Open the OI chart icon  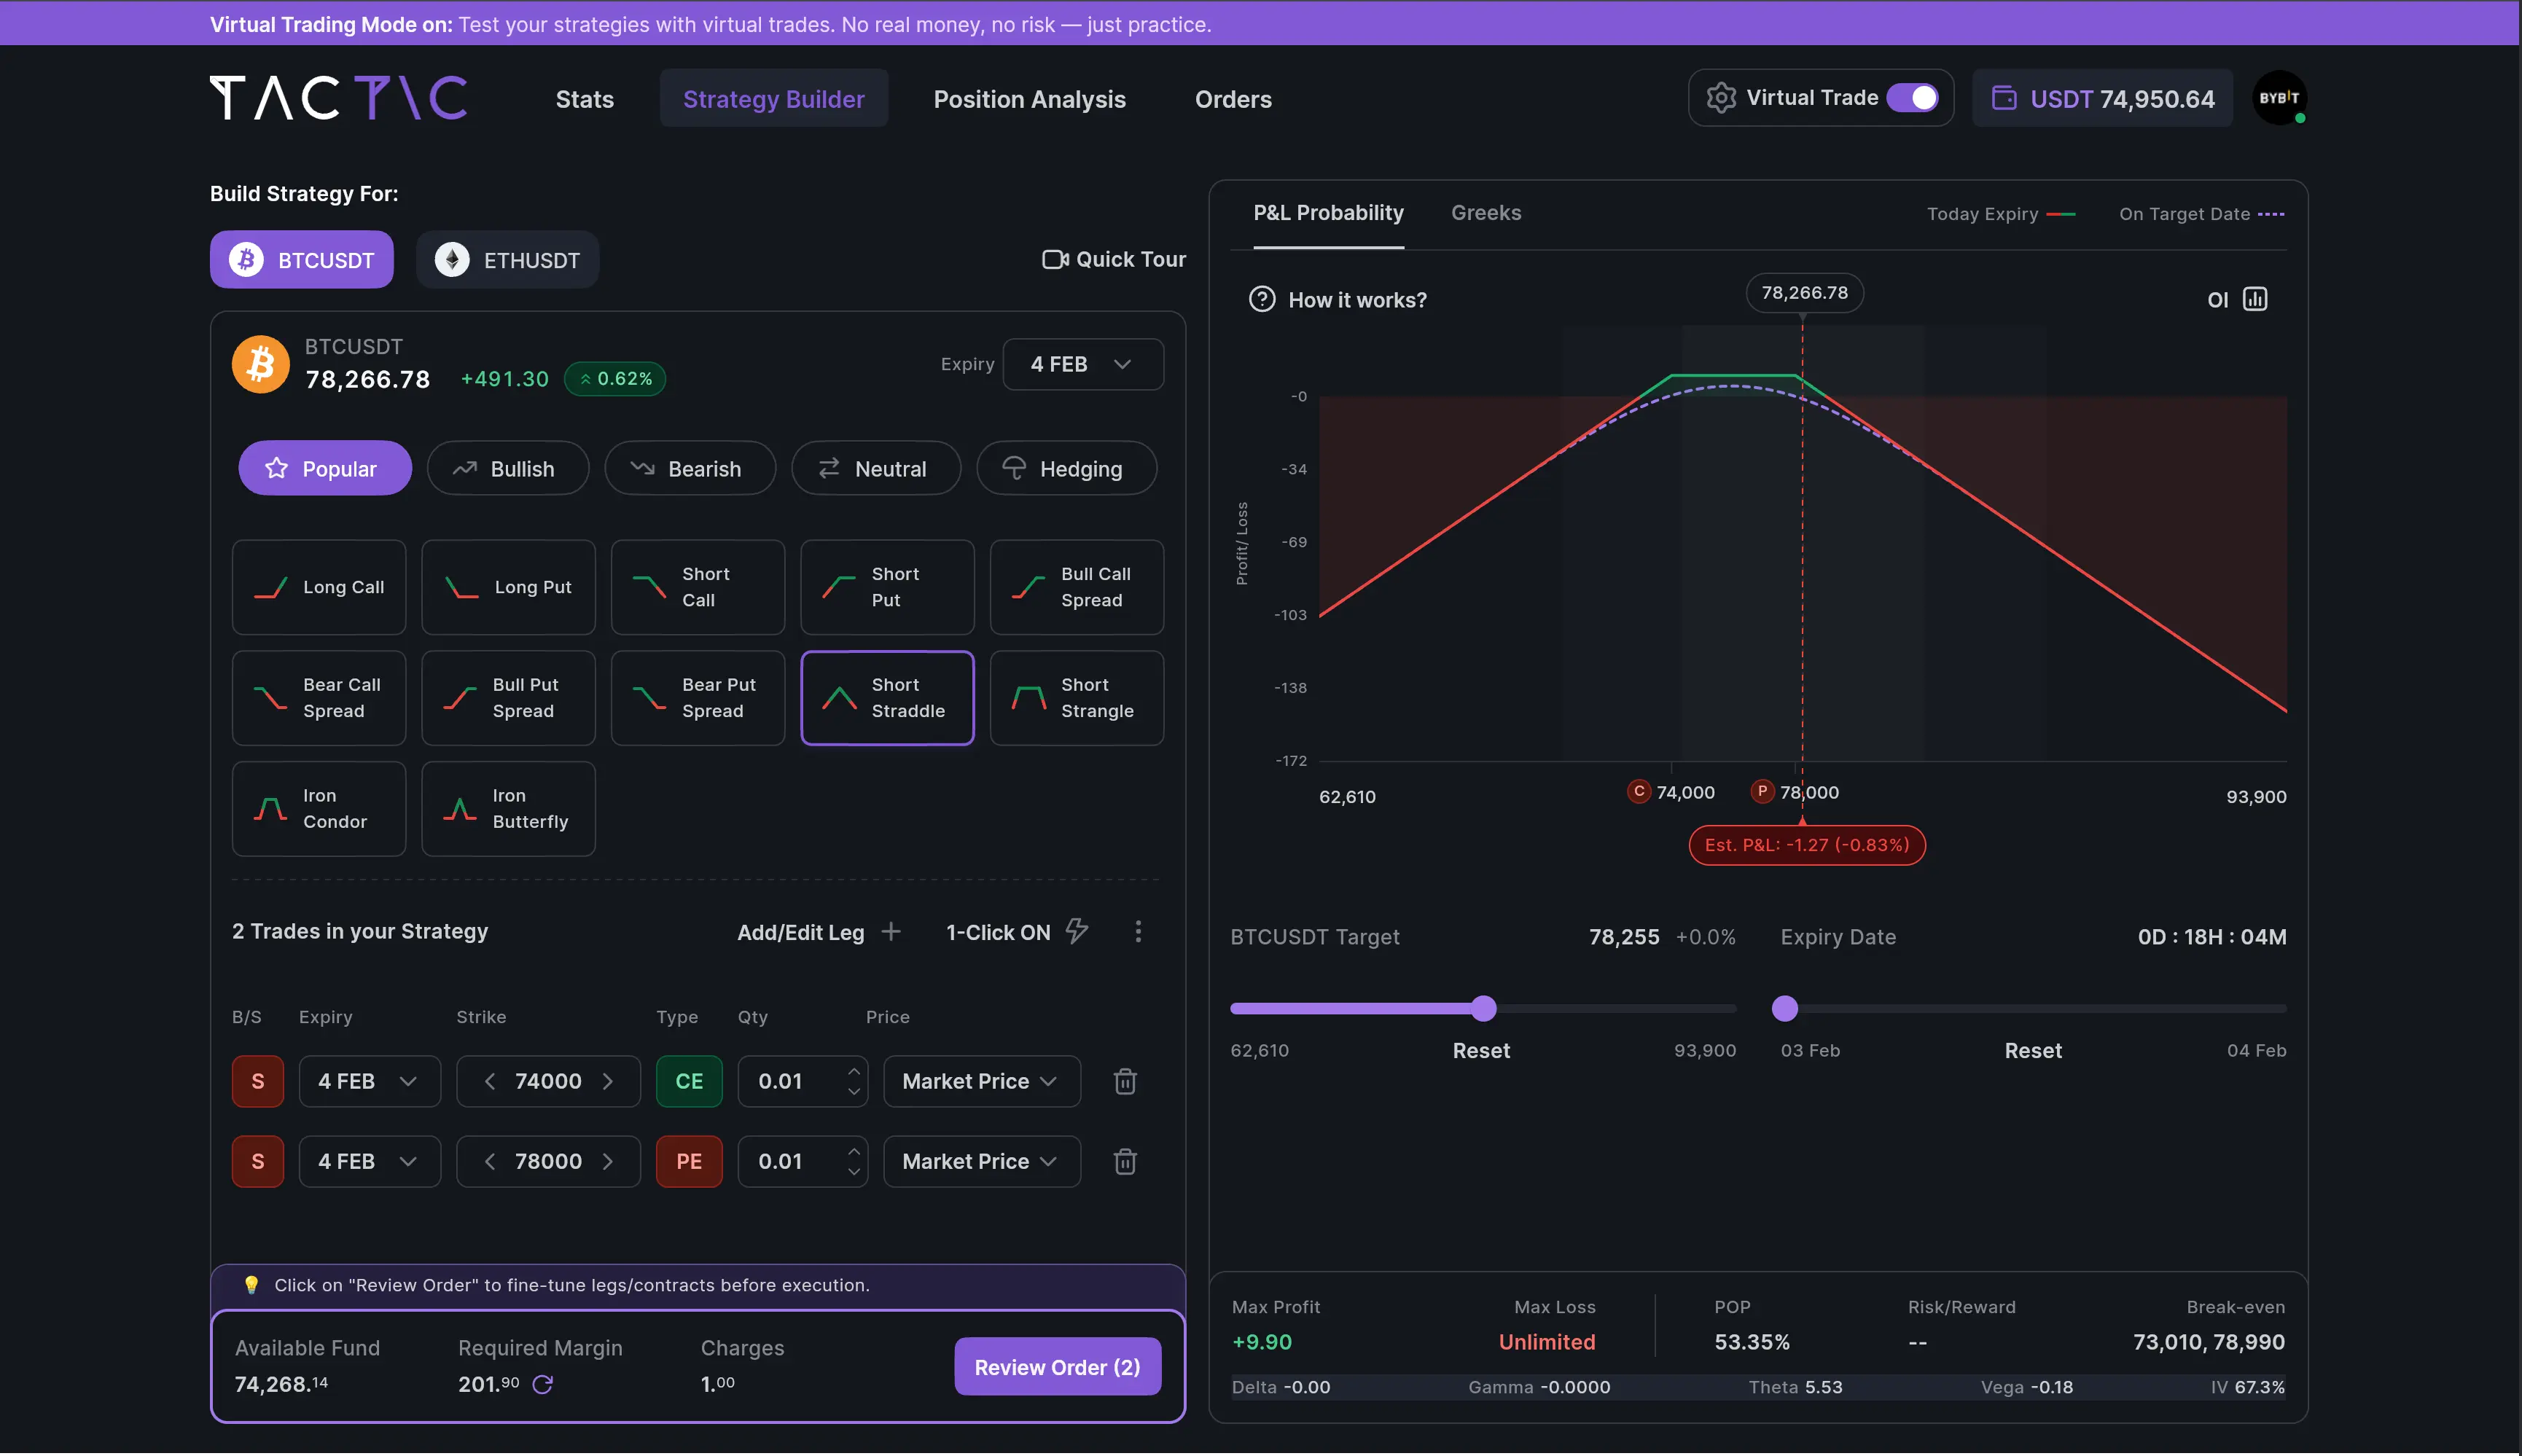[x=2255, y=299]
